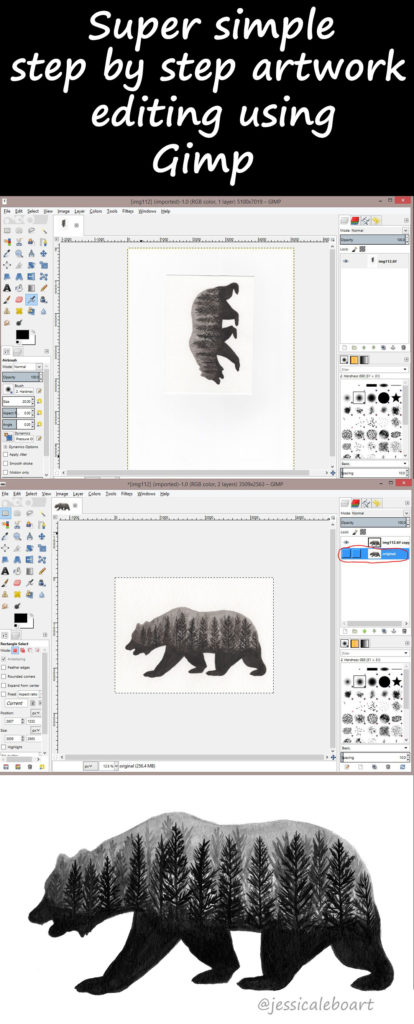The height and width of the screenshot is (1024, 414).
Task: Open Colors menu in the Airbrush GIMP window
Action: tap(95, 211)
